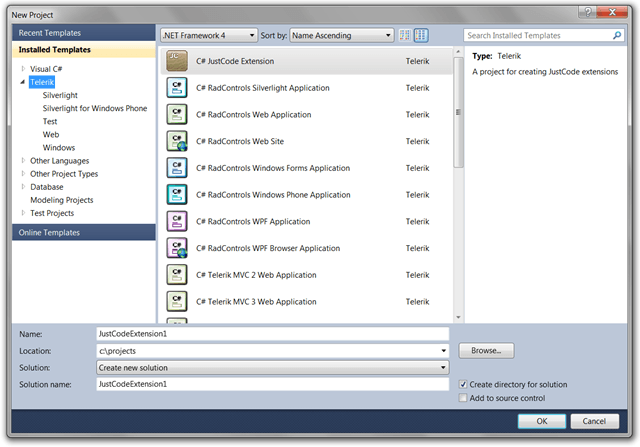Click 'C# RadControls WPF Application' template name
640x447 pixels.
coord(253,221)
